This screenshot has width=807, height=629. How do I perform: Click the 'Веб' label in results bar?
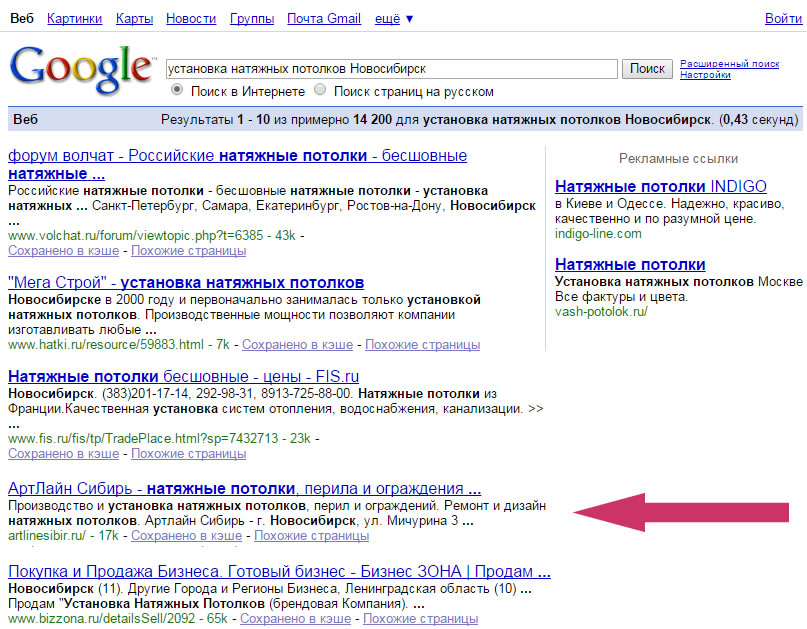tap(26, 119)
